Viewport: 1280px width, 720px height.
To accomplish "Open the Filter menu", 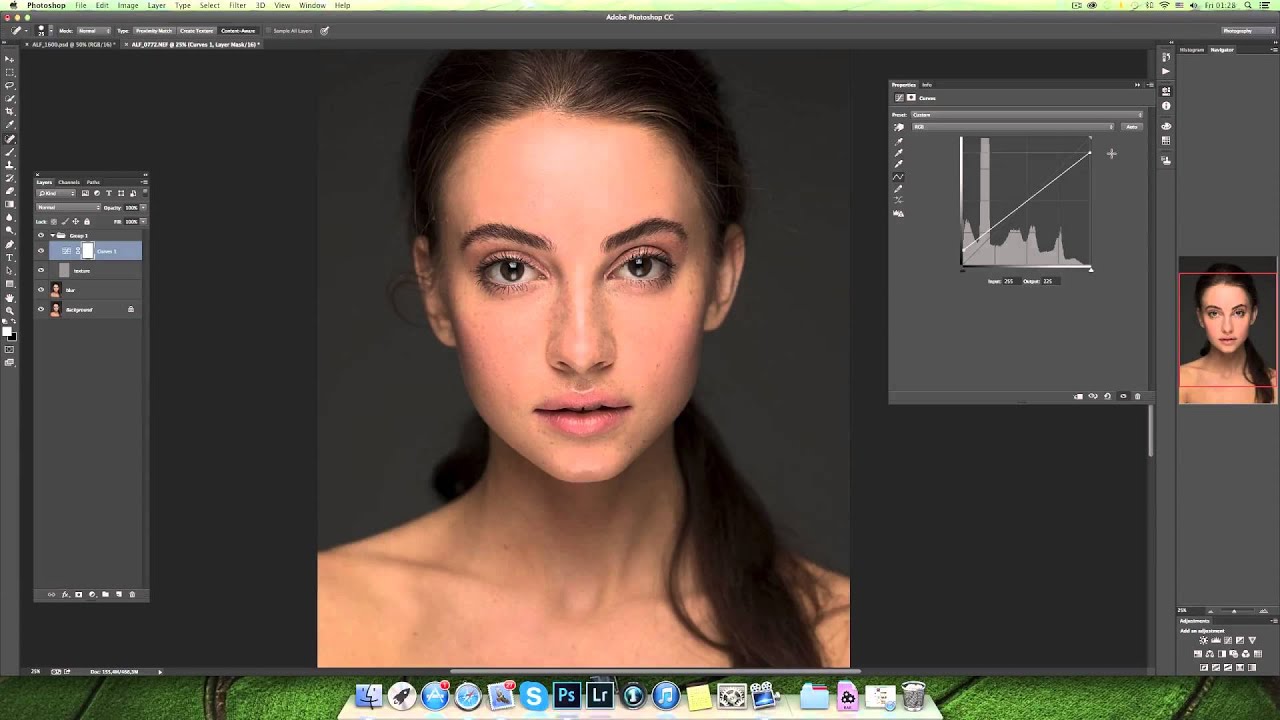I will pos(237,6).
